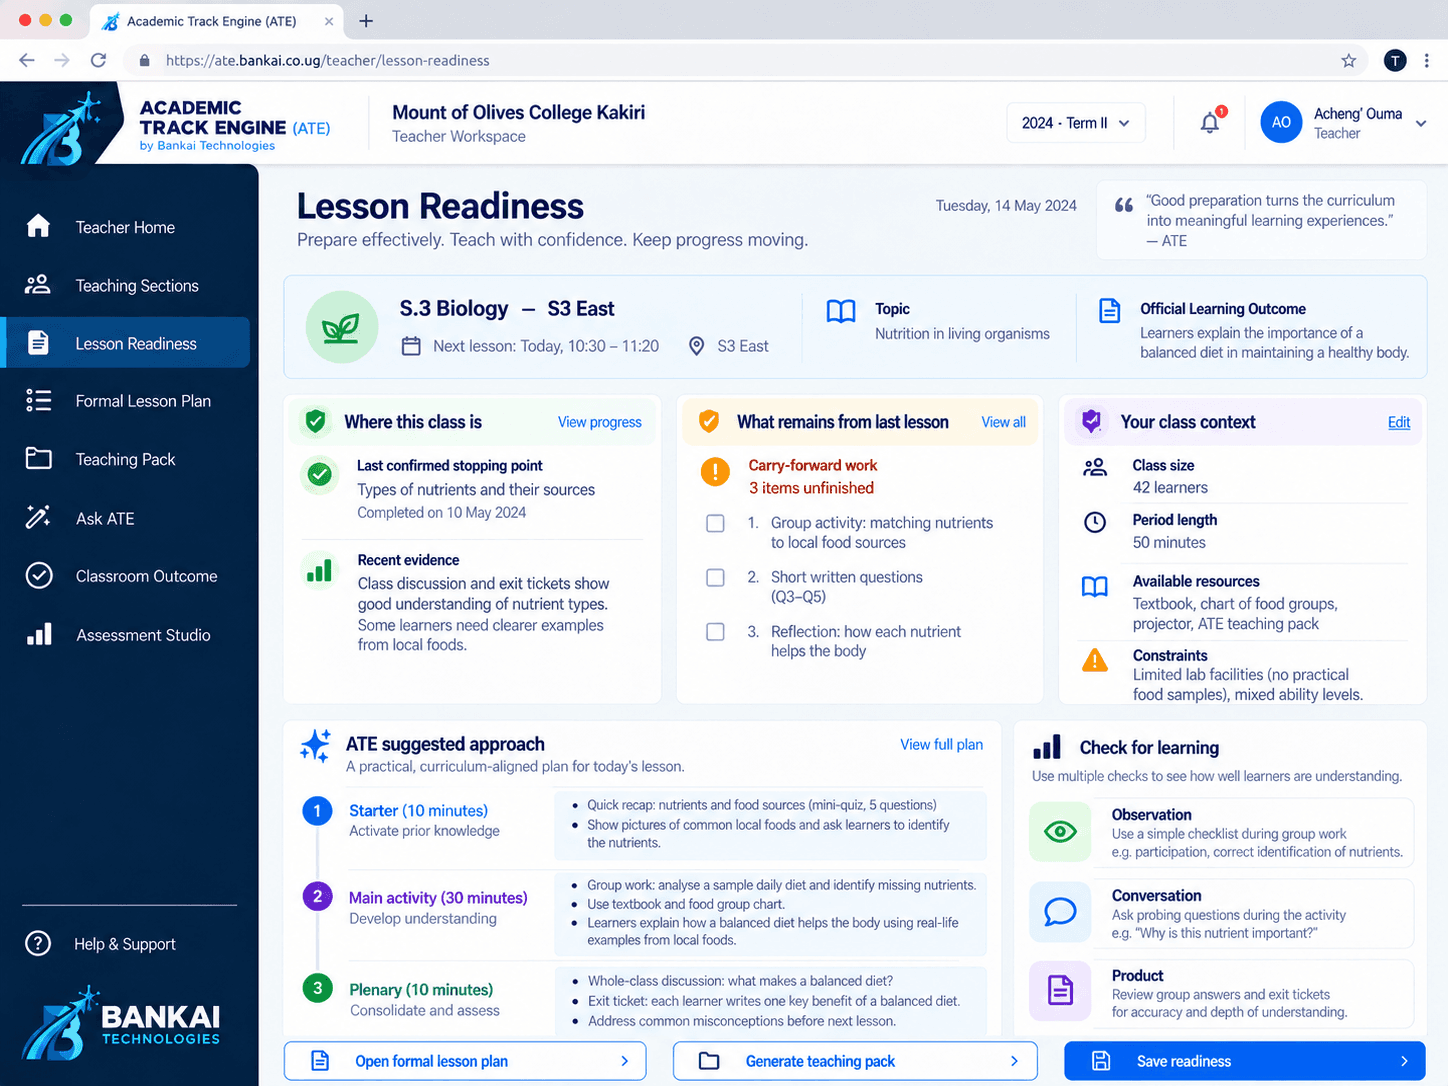Select Lesson Readiness in the sidebar
1448x1086 pixels.
(x=127, y=343)
